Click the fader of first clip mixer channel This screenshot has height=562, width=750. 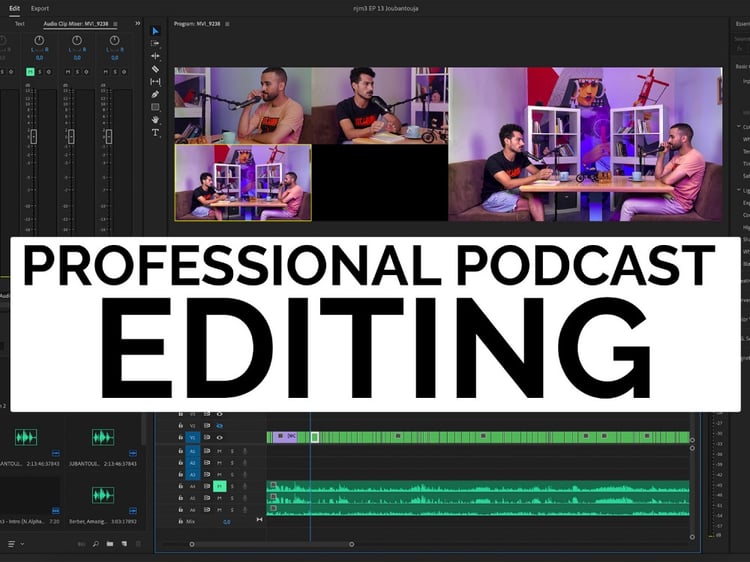click(x=33, y=137)
